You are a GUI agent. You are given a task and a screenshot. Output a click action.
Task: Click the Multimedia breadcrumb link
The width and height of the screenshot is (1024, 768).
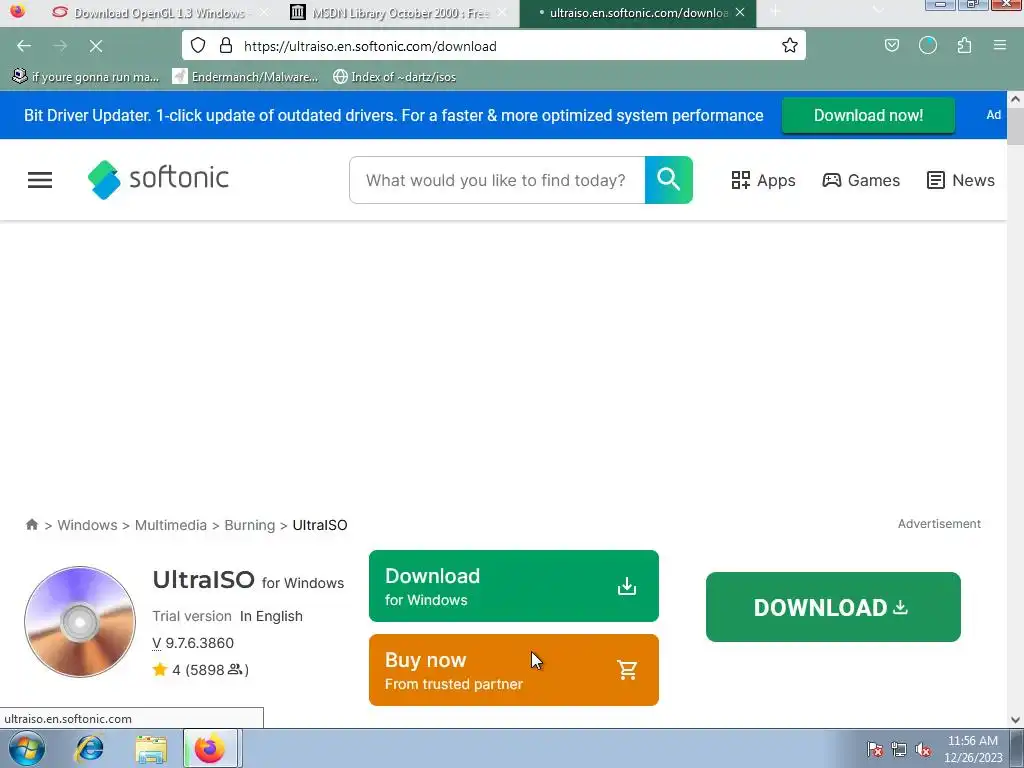pos(170,525)
